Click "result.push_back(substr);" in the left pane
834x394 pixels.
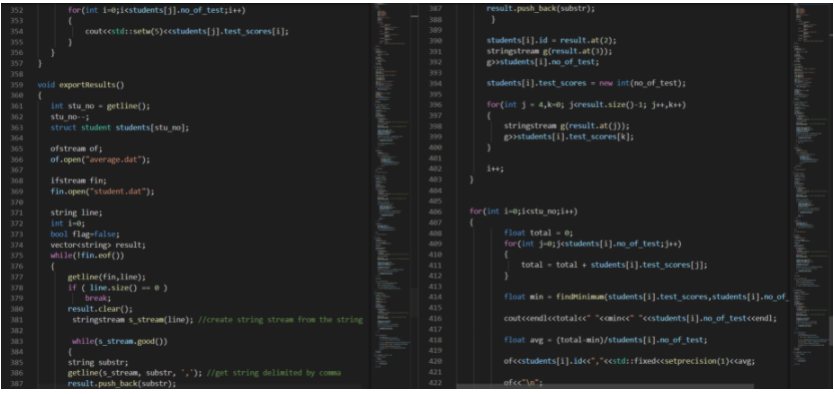tap(122, 384)
